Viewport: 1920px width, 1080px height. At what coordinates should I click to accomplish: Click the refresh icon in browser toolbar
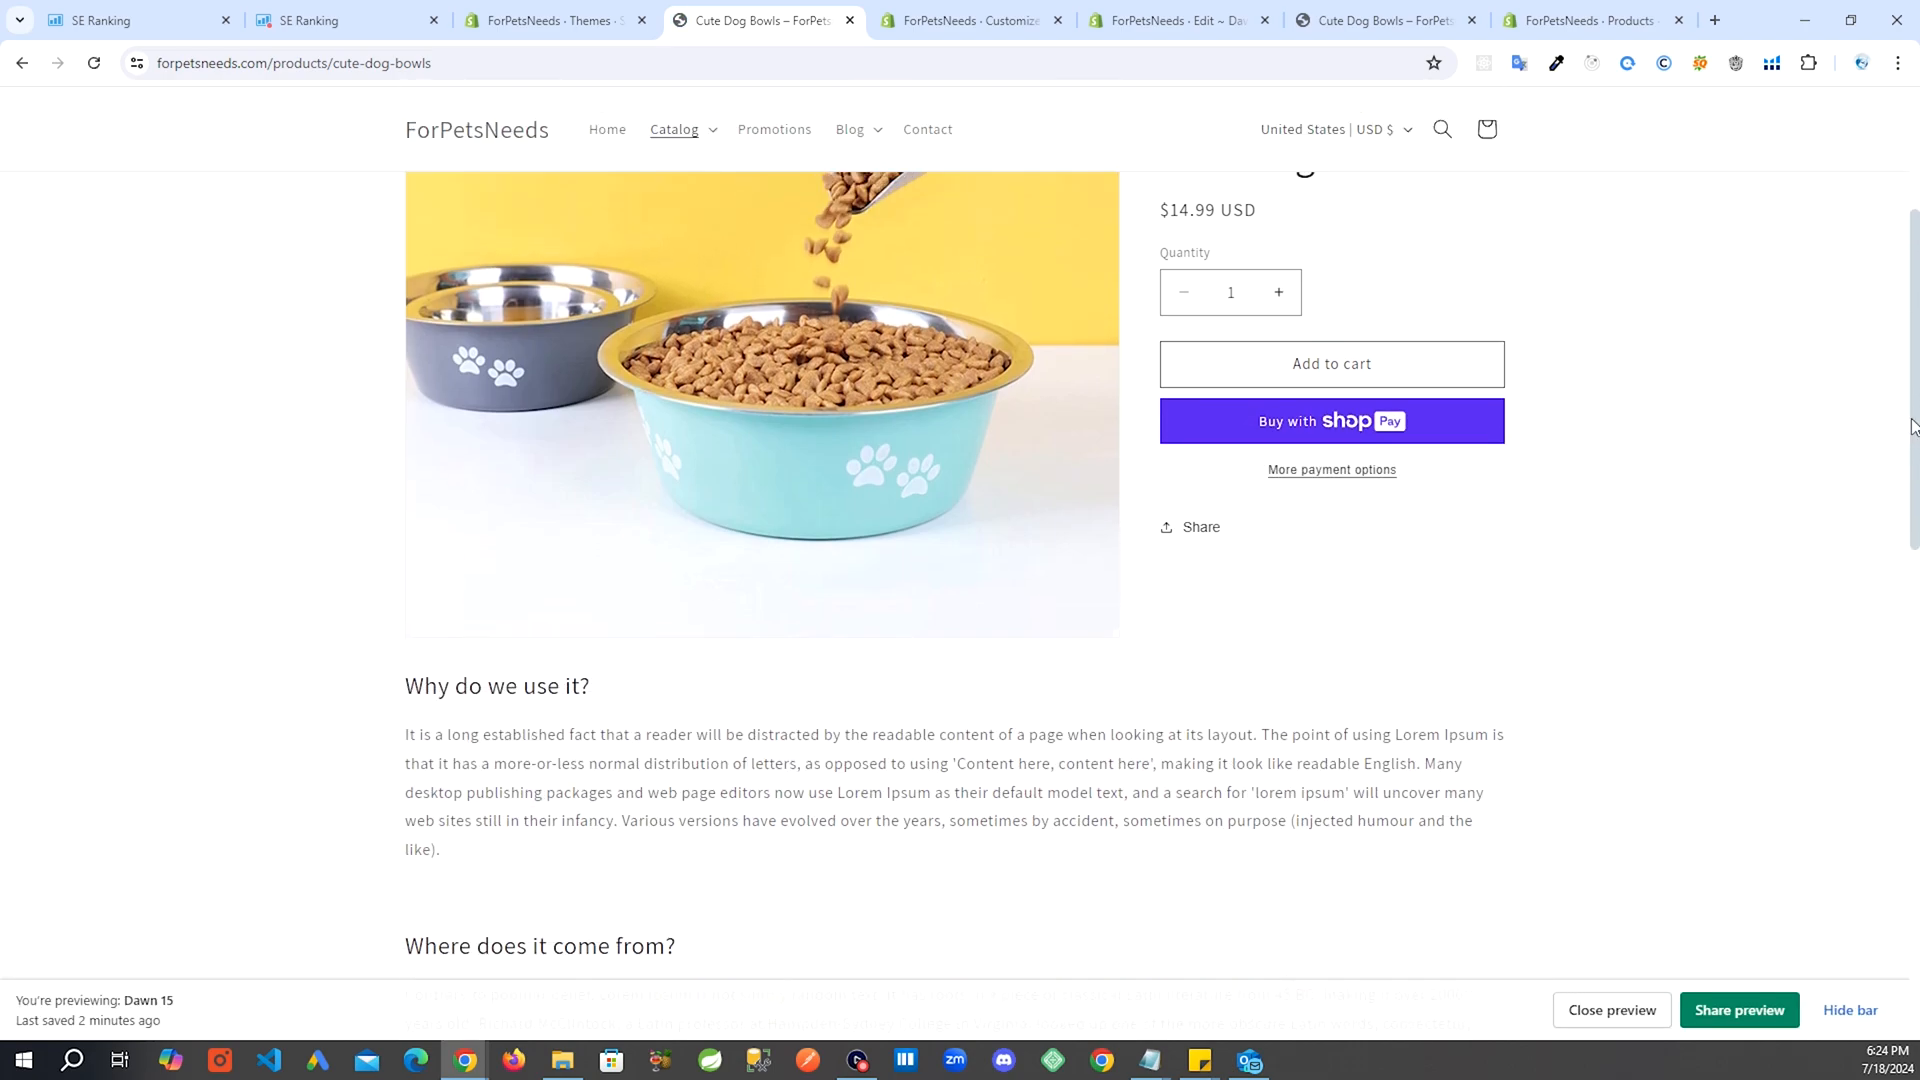(x=92, y=63)
